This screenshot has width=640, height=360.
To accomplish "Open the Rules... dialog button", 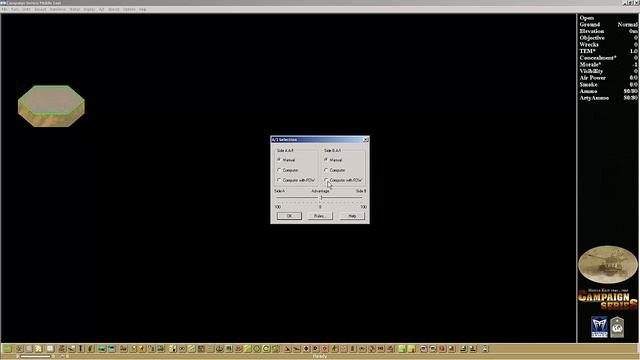I will [320, 216].
